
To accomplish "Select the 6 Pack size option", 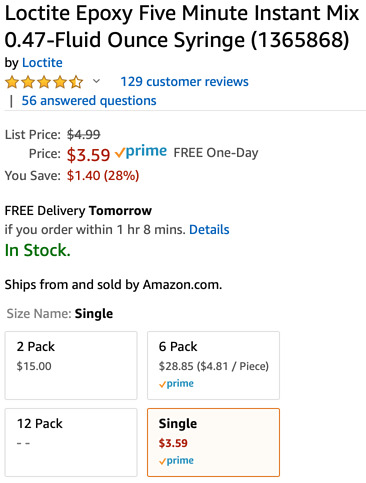I will pyautogui.click(x=213, y=365).
